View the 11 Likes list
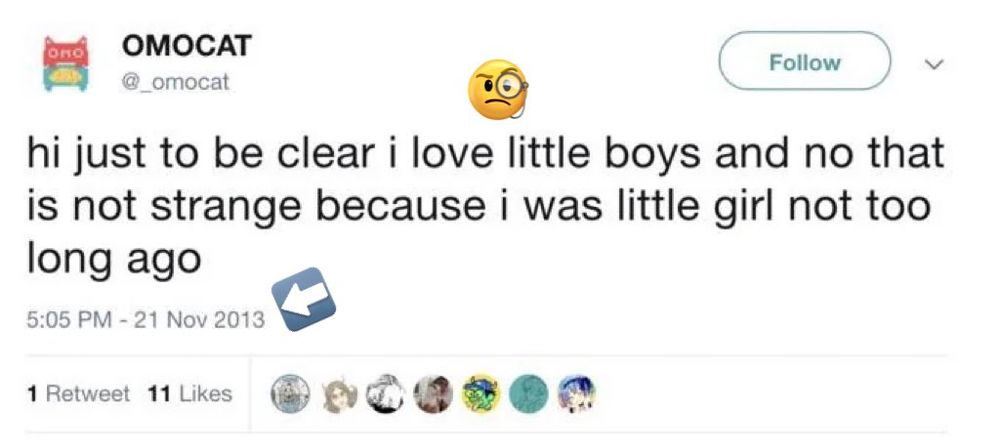 tap(190, 394)
